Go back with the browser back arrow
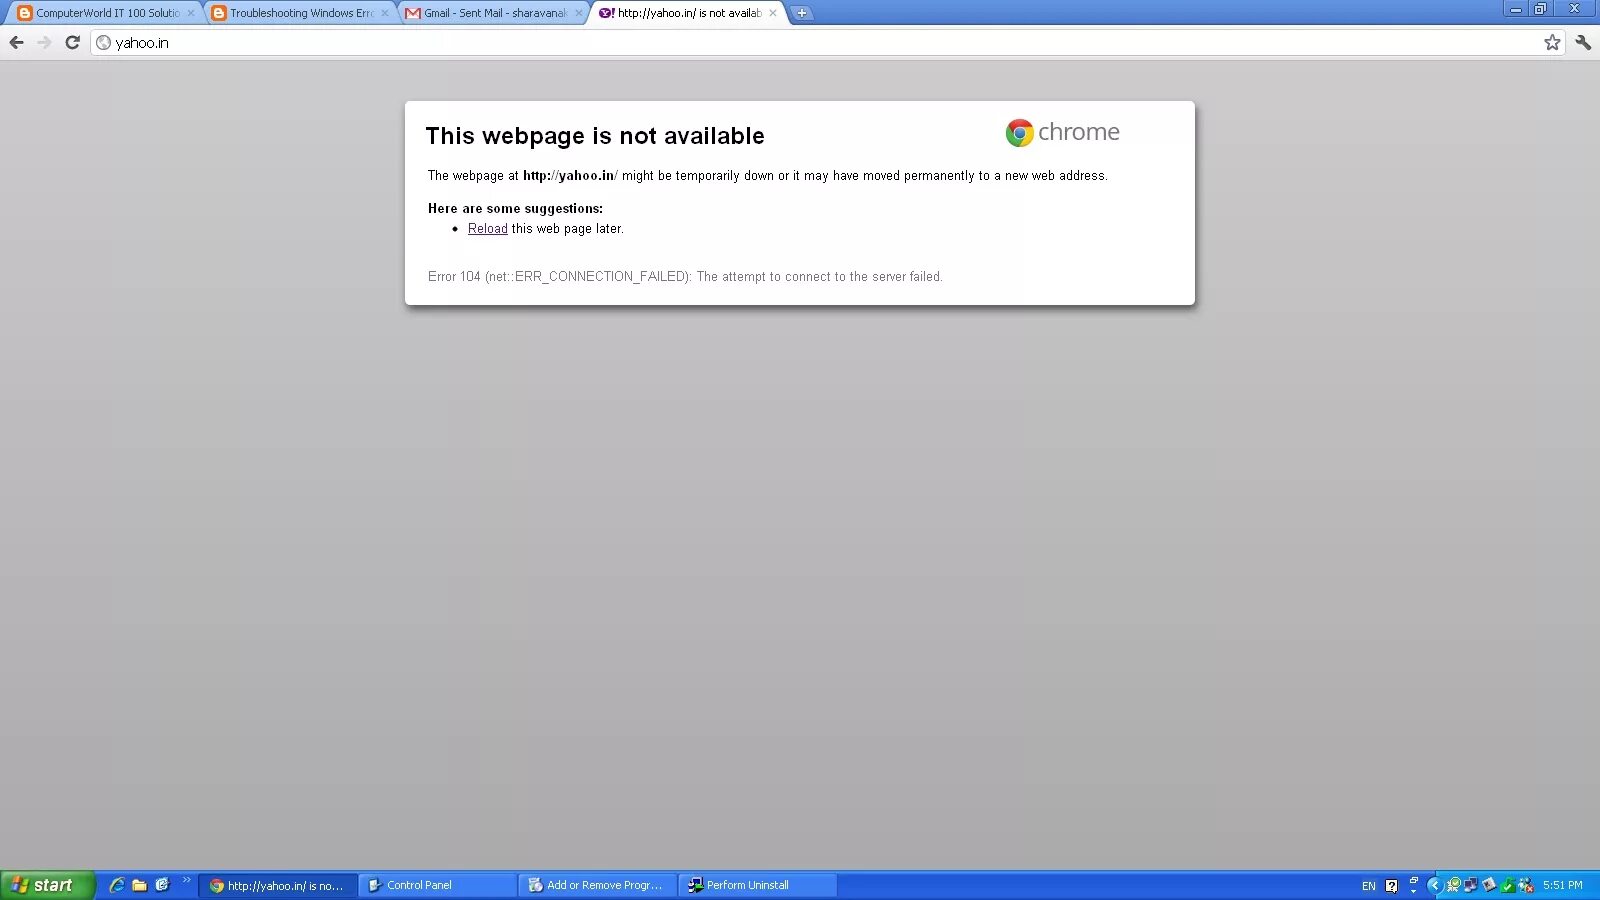Viewport: 1600px width, 900px height. click(16, 42)
